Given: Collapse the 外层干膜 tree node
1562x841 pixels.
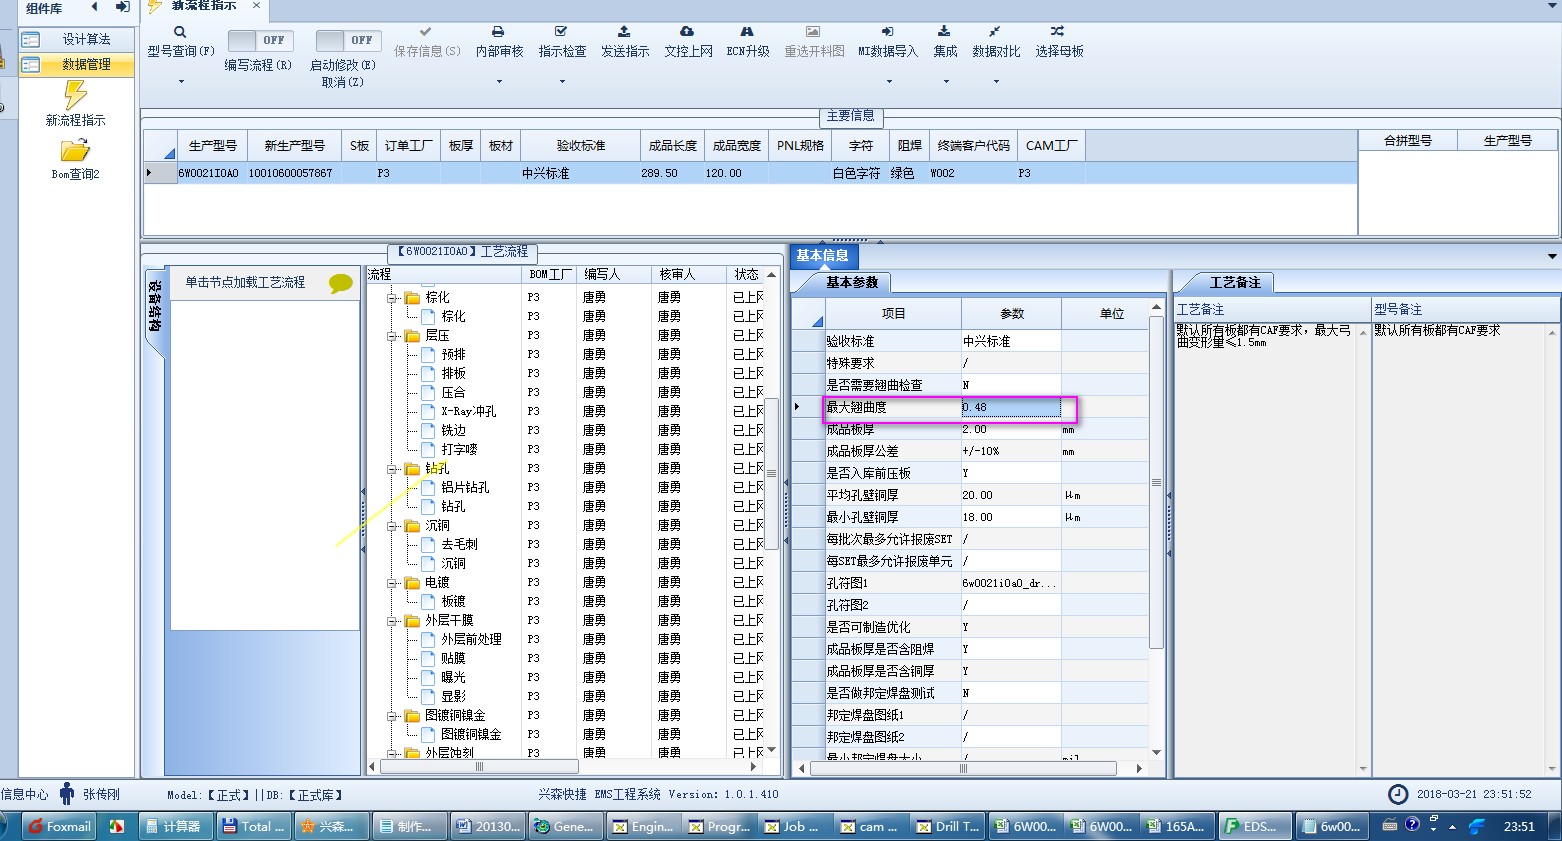Looking at the screenshot, I should tap(392, 621).
